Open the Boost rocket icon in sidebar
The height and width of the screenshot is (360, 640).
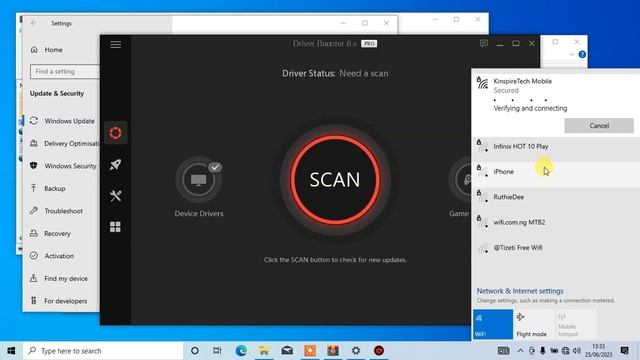(116, 164)
